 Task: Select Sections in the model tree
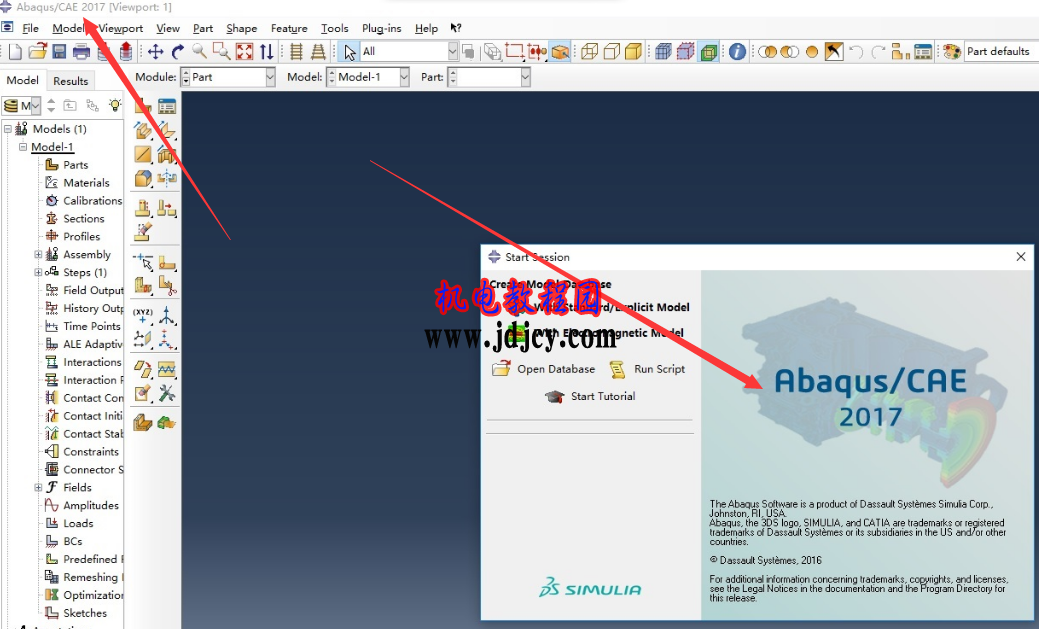point(83,219)
